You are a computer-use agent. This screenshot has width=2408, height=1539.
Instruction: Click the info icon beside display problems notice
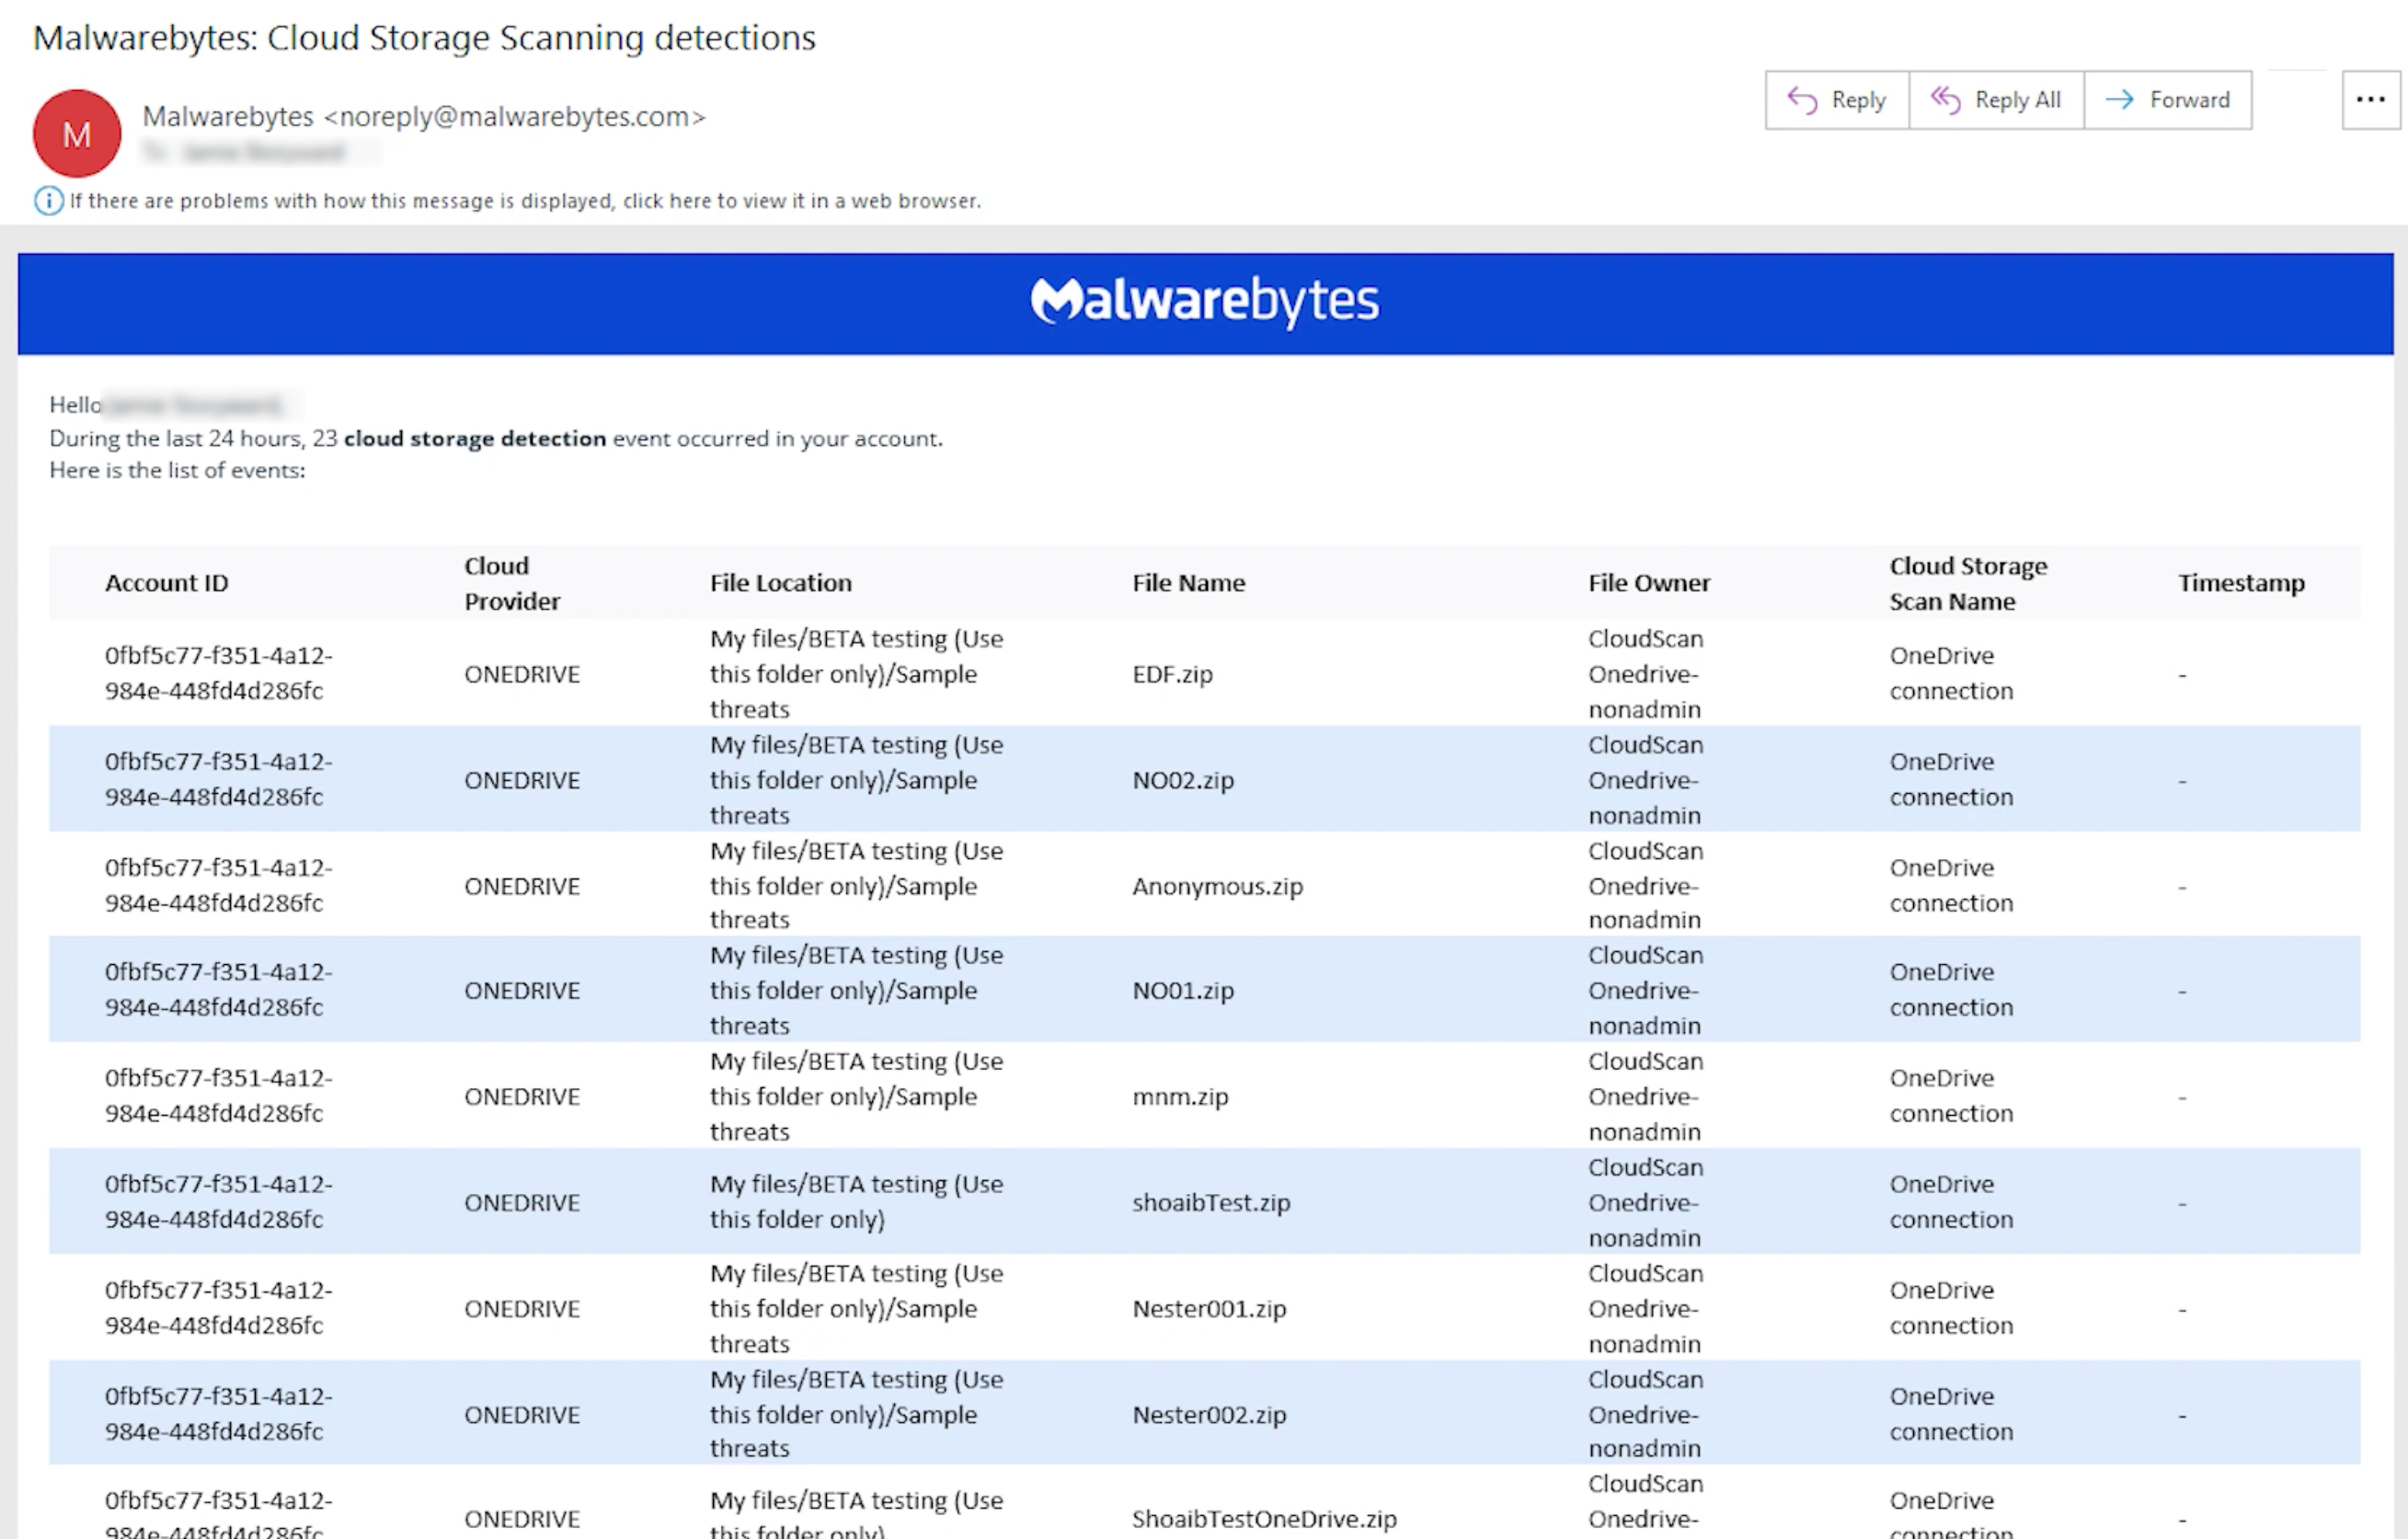pyautogui.click(x=48, y=201)
